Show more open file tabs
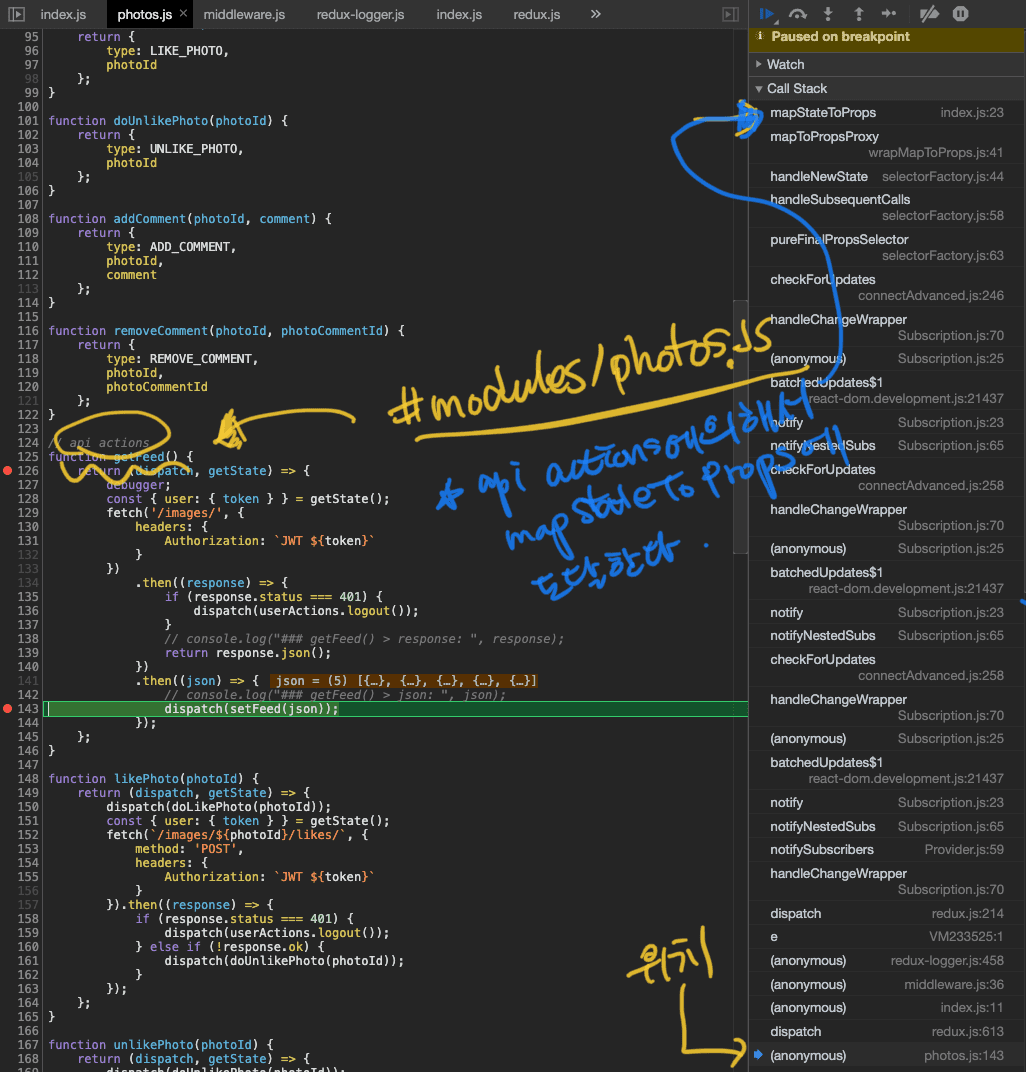The width and height of the screenshot is (1026, 1072). pos(596,15)
